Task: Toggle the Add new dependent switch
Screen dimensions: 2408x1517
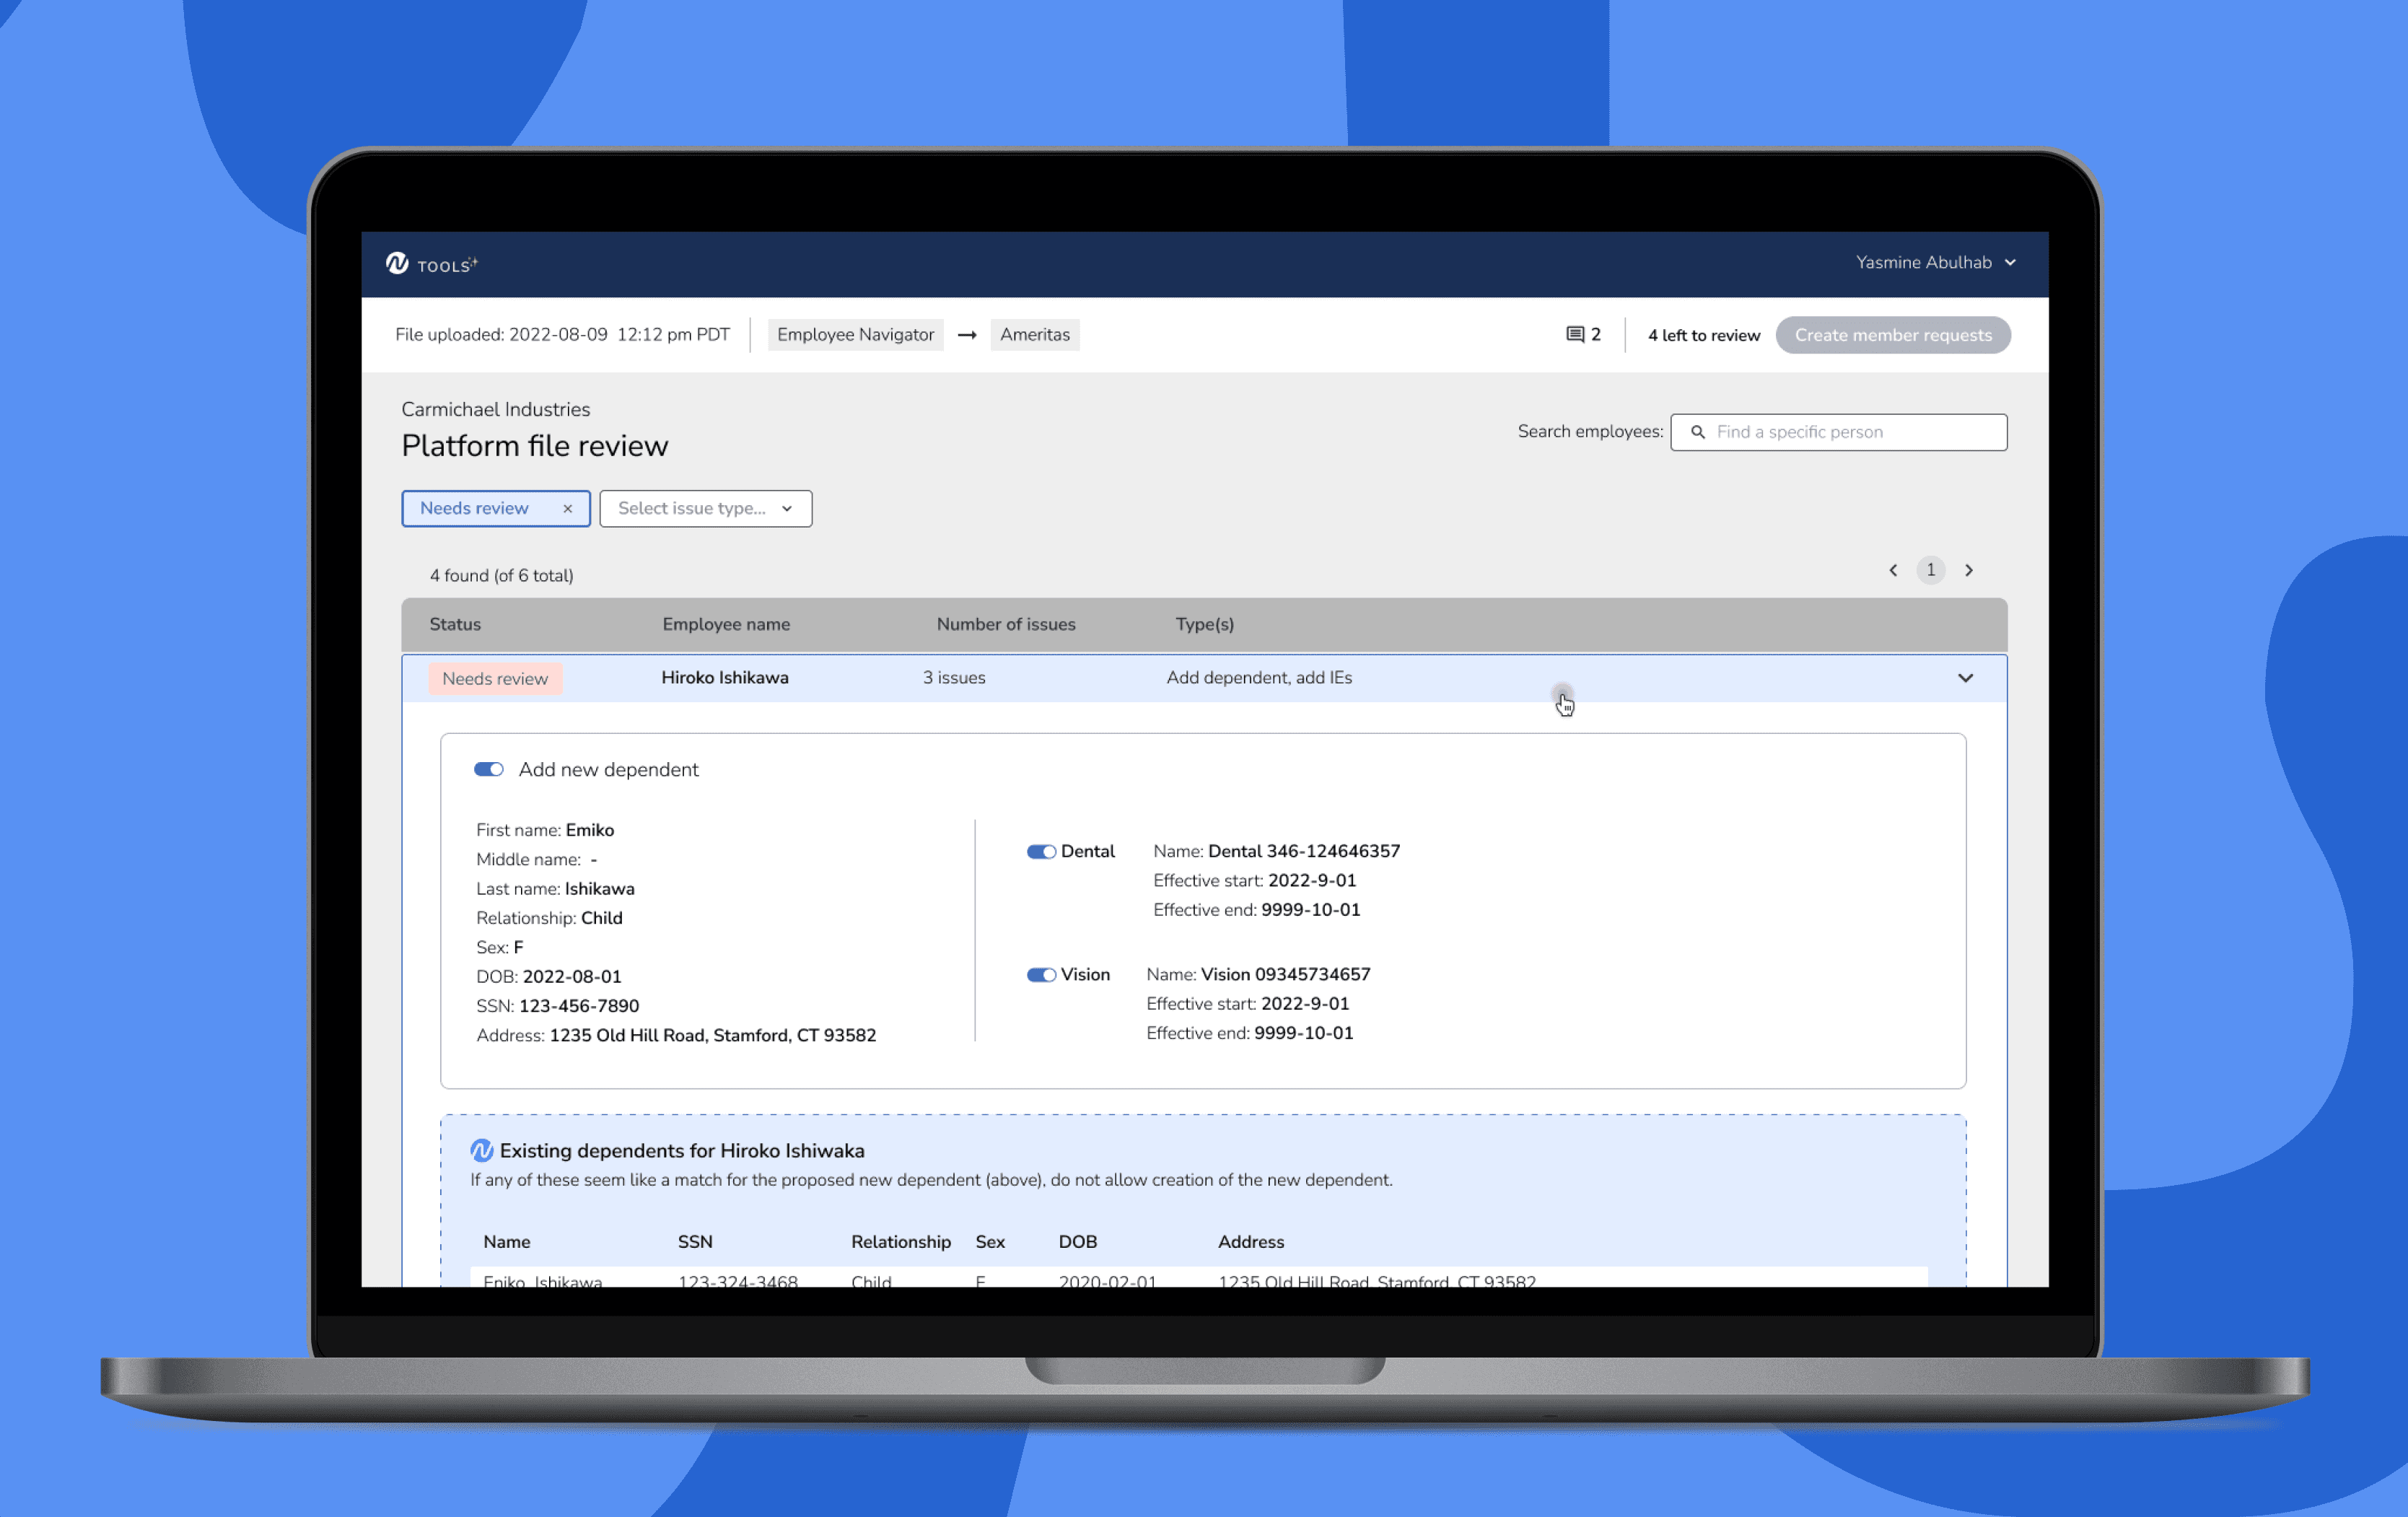Action: (488, 769)
